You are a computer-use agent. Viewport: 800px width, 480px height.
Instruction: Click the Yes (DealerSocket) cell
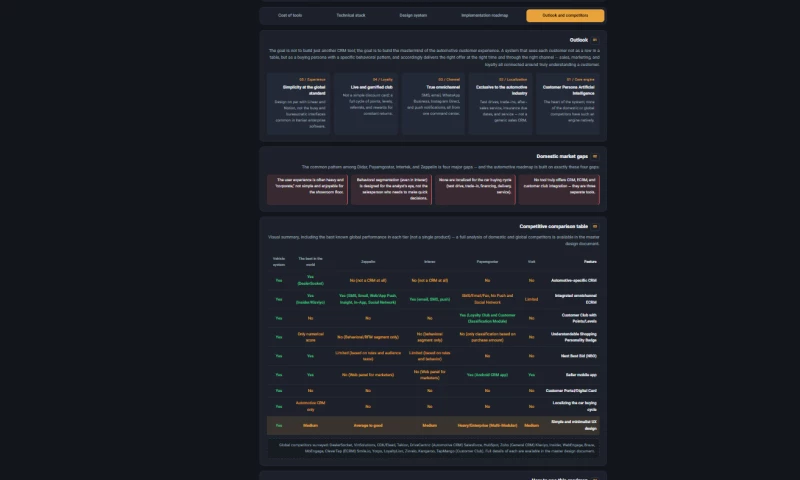tap(310, 281)
